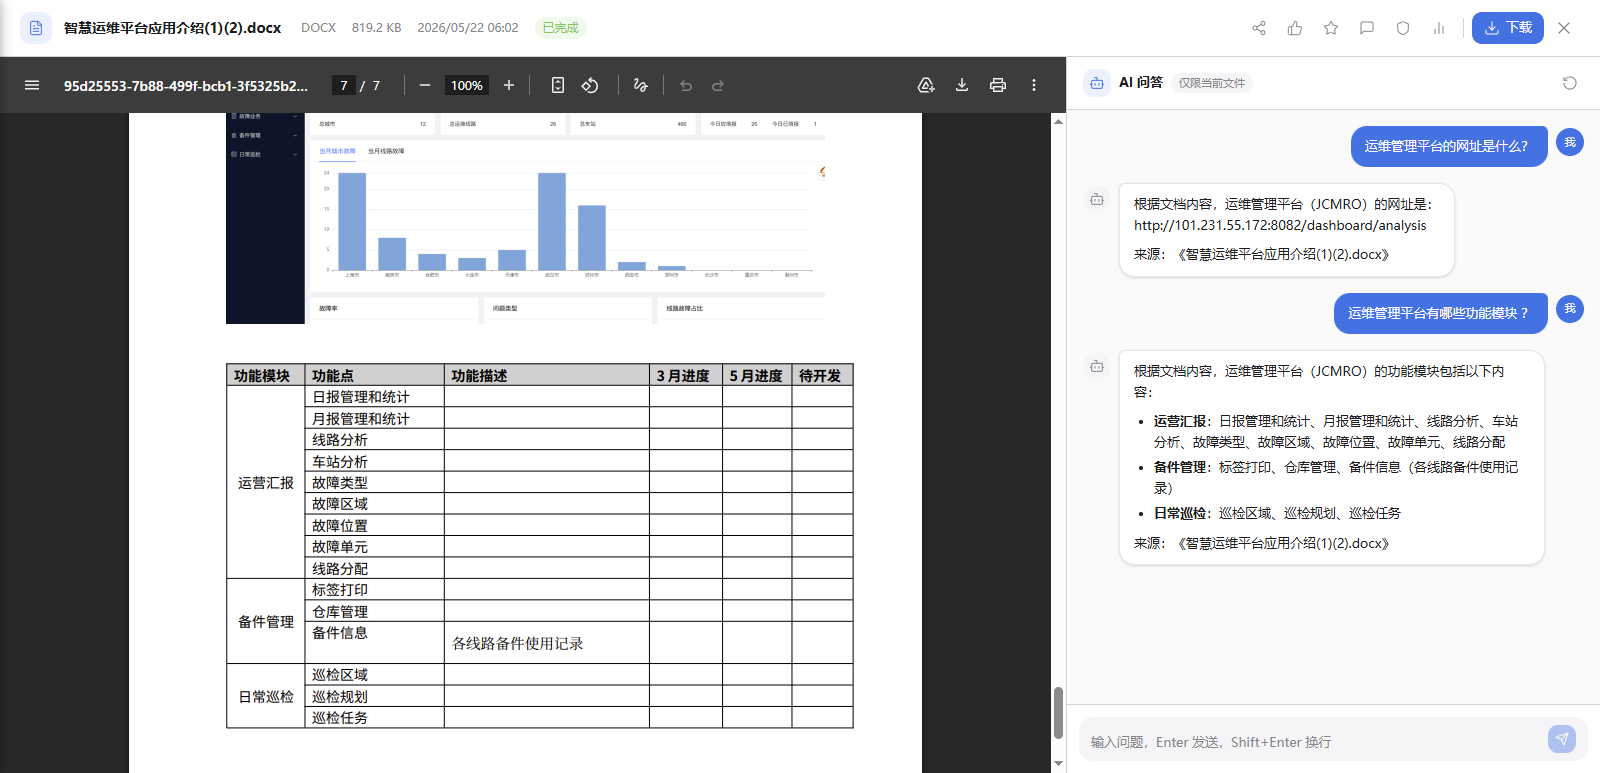Reset the AI conversation with refresh icon
This screenshot has height=773, width=1600.
click(x=1570, y=83)
